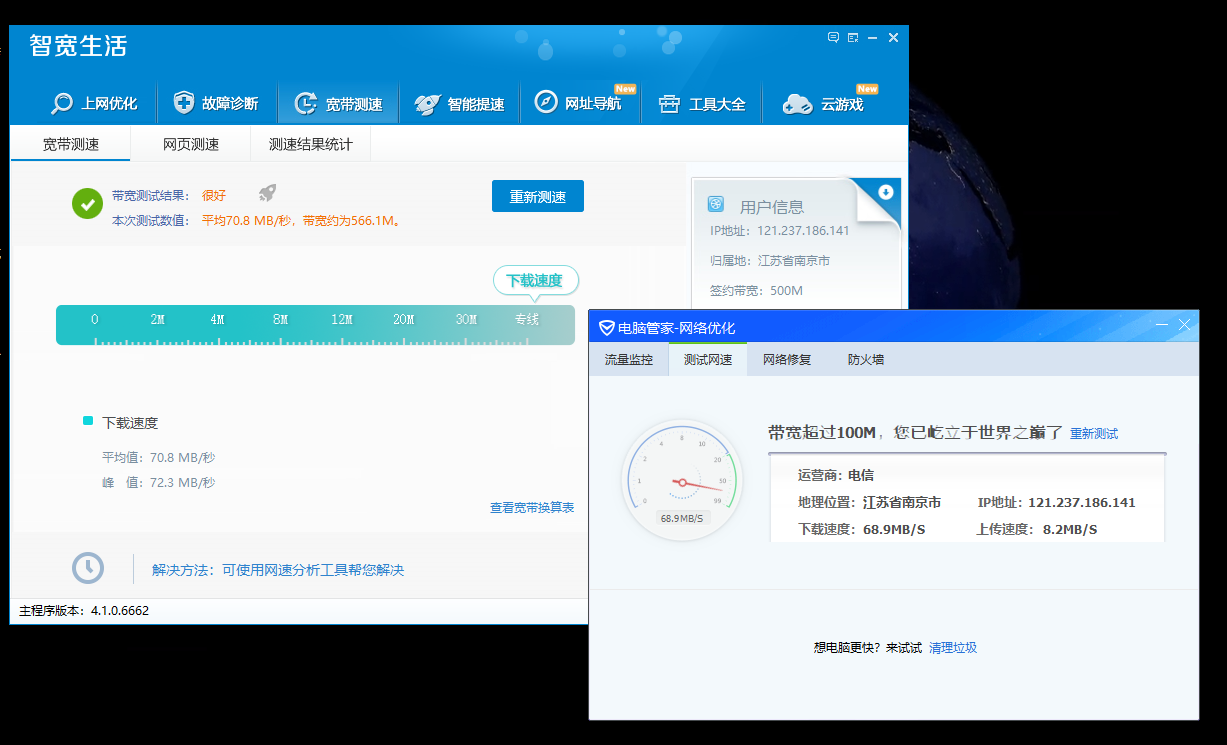Open the 测速结果统计 sub-tab
The height and width of the screenshot is (745, 1227).
(311, 144)
